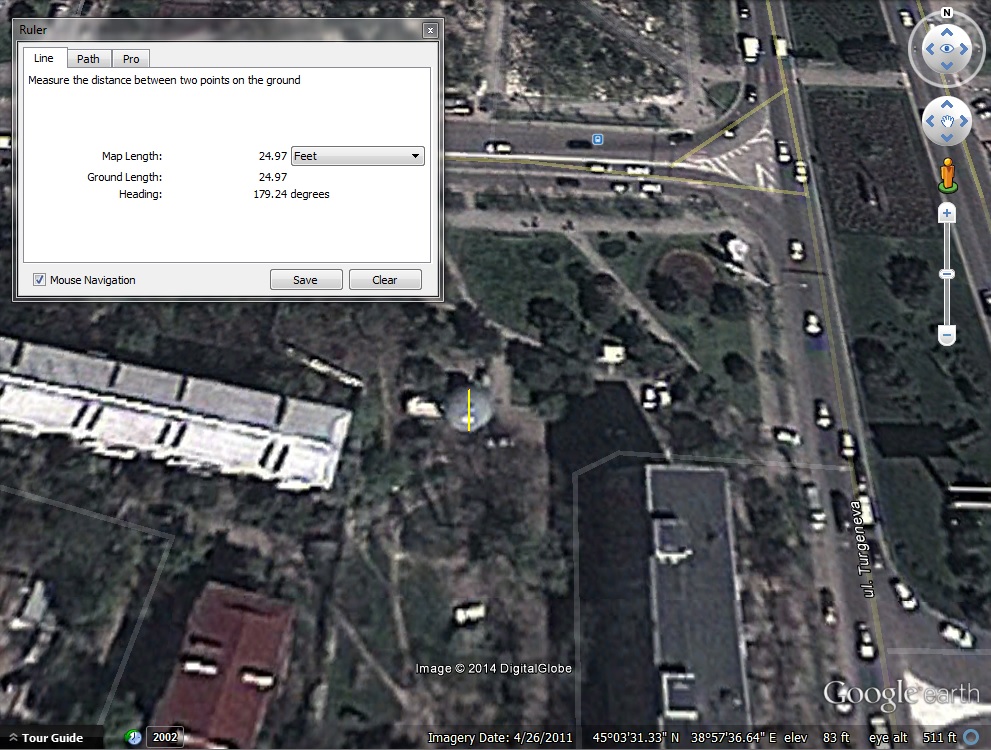
Task: Click the zoom slider handle
Action: (947, 274)
